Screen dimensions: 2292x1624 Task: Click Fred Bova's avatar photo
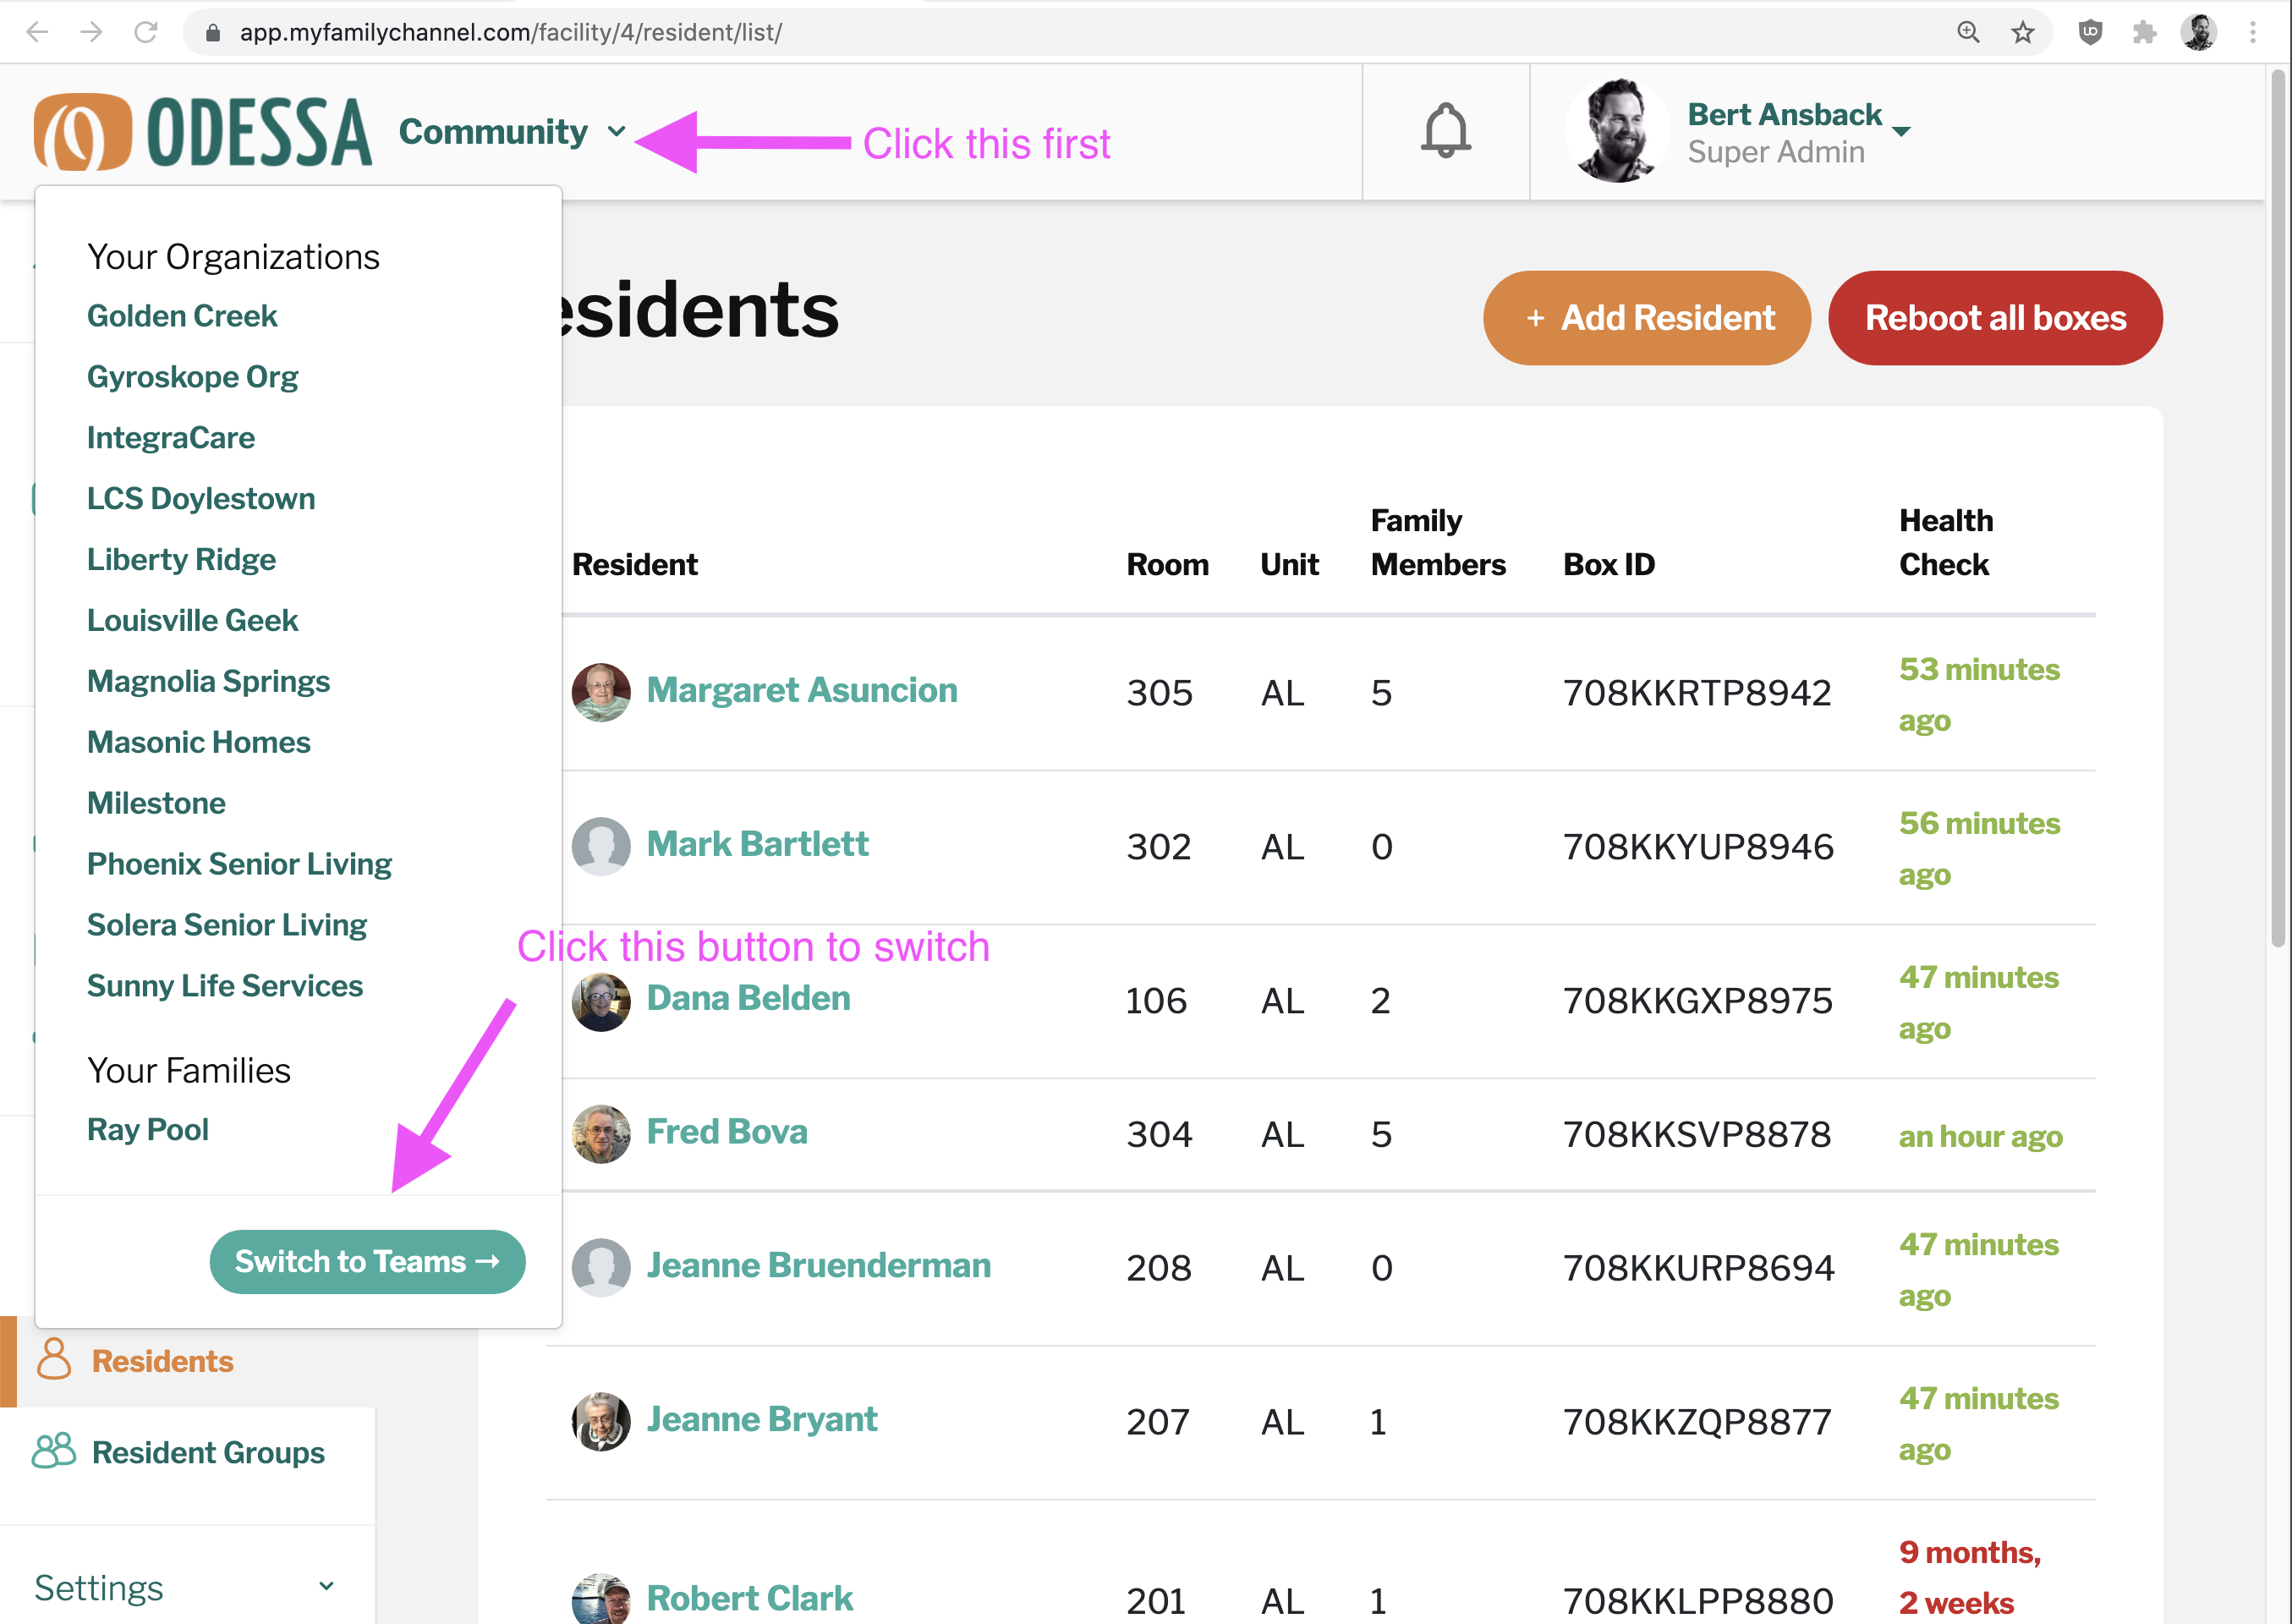(601, 1134)
